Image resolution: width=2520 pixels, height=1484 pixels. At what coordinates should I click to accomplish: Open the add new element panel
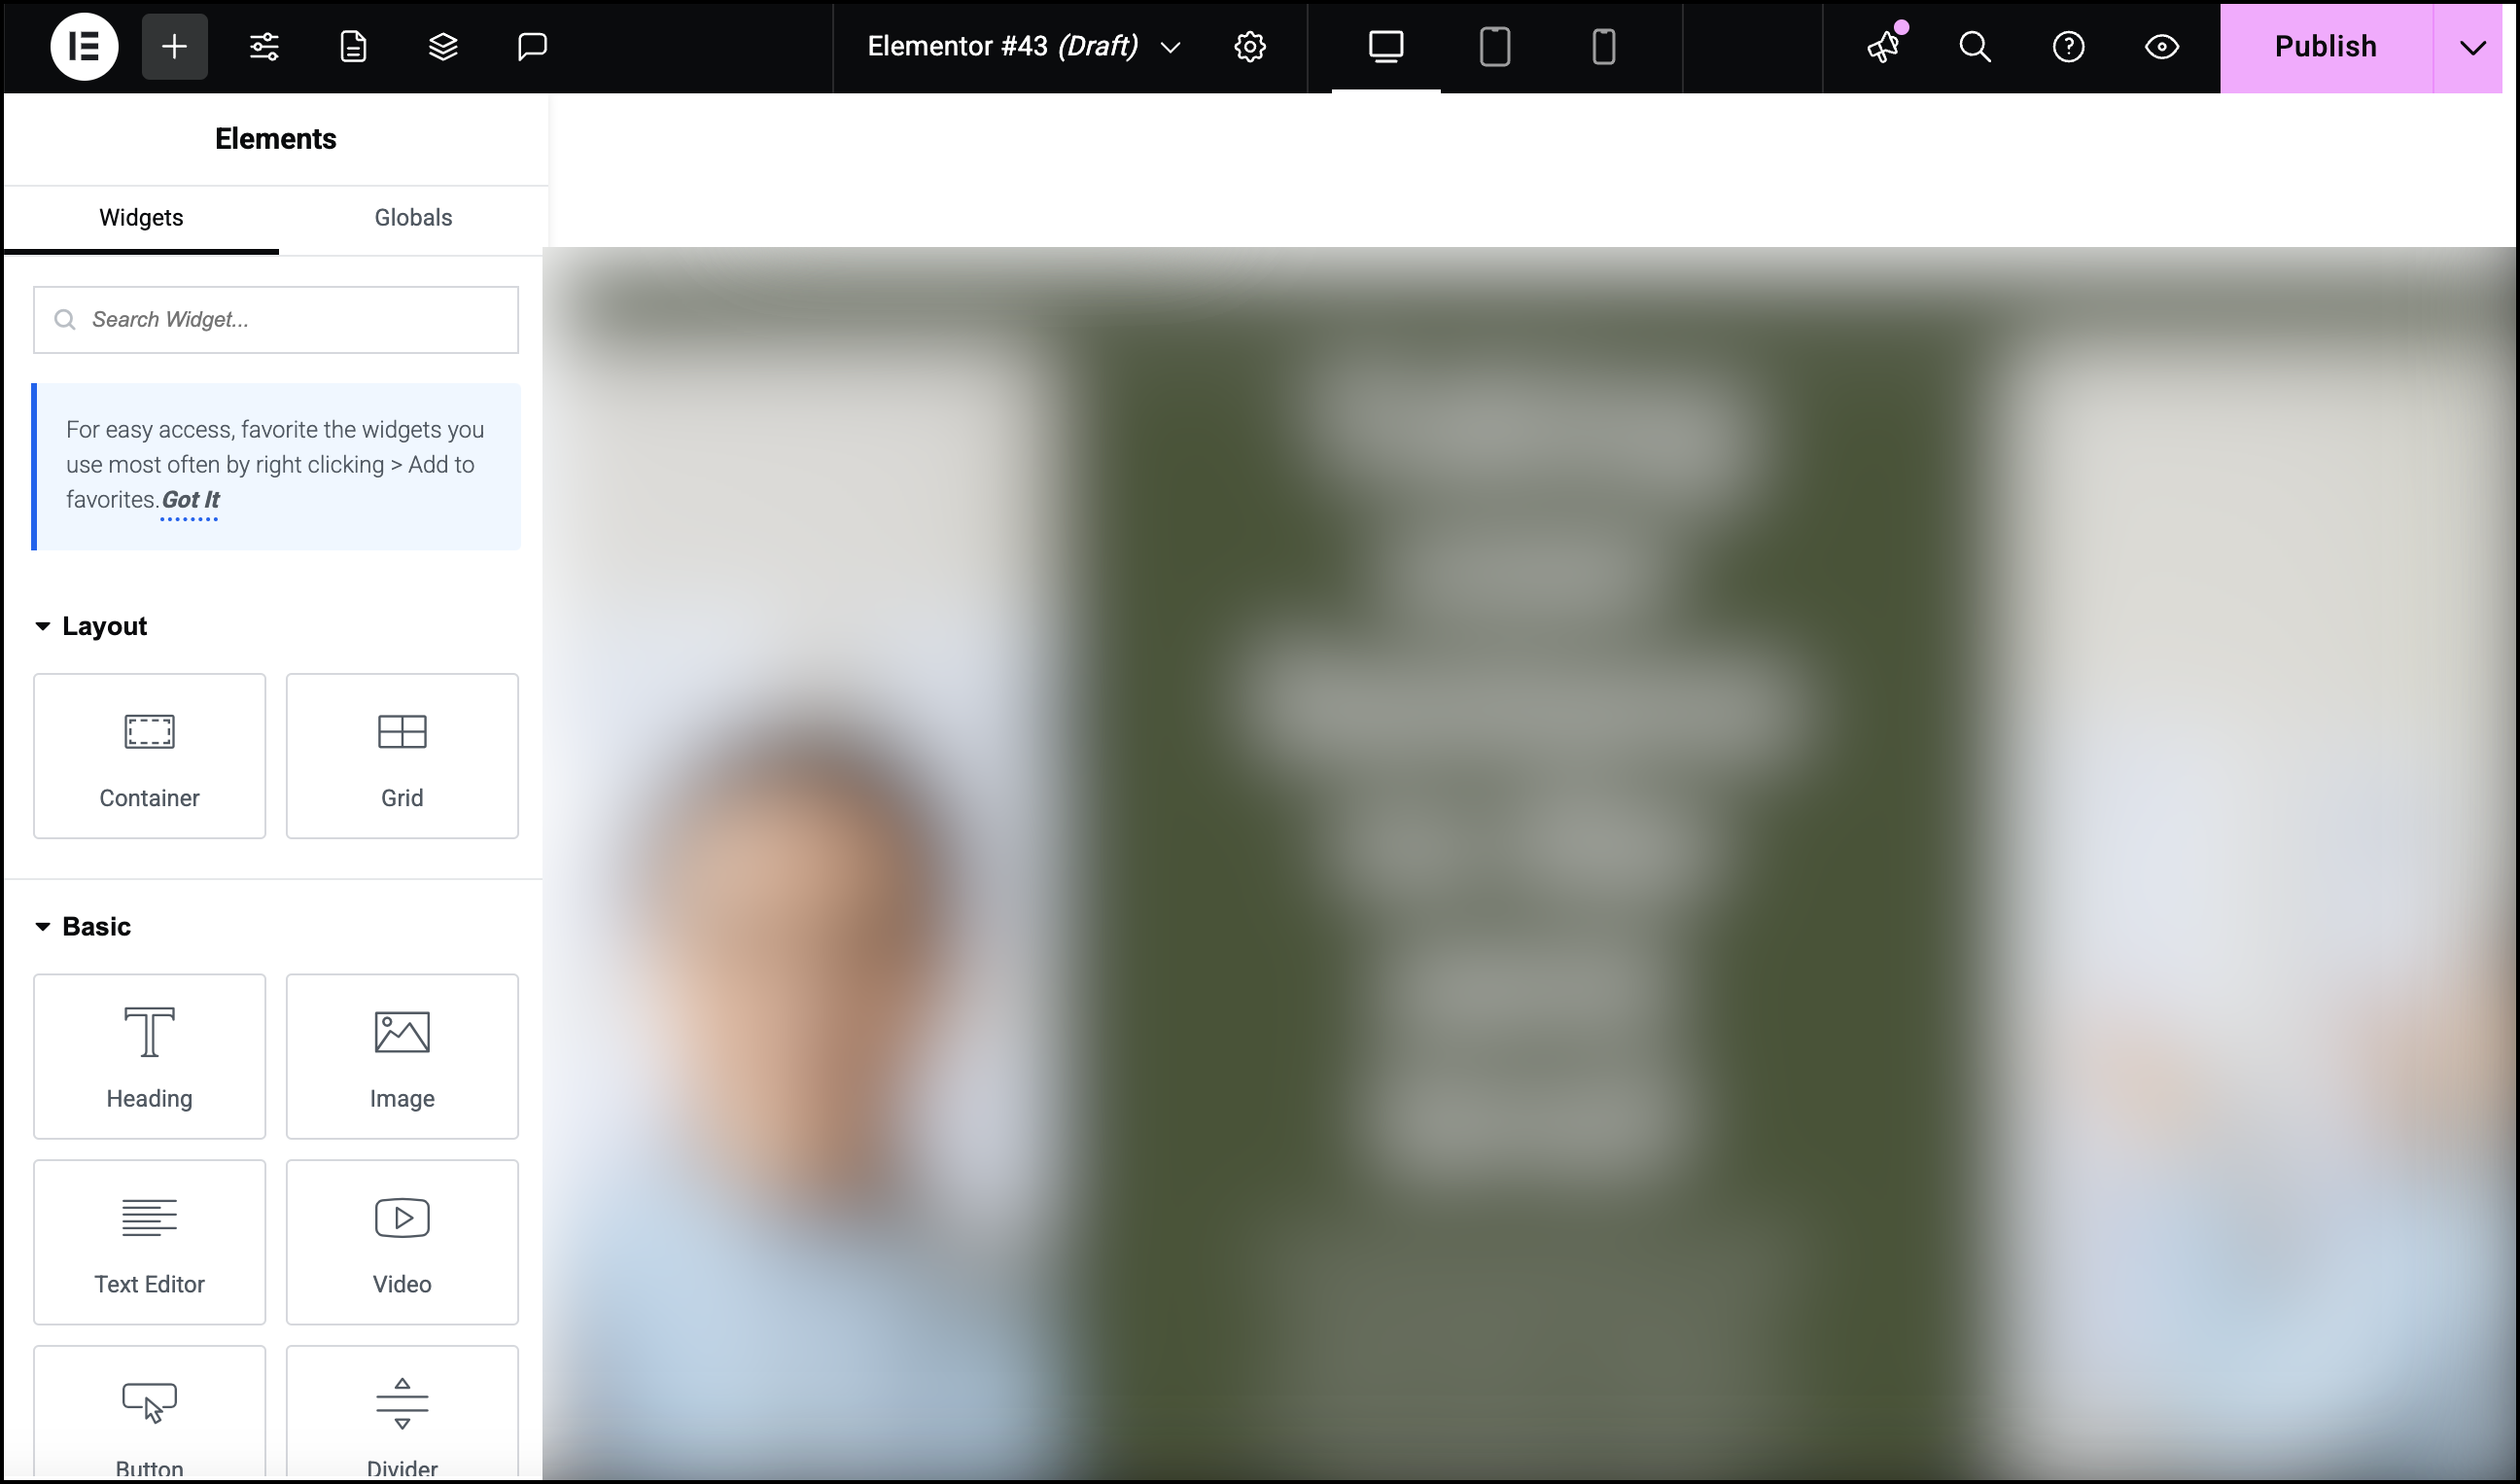coord(171,46)
